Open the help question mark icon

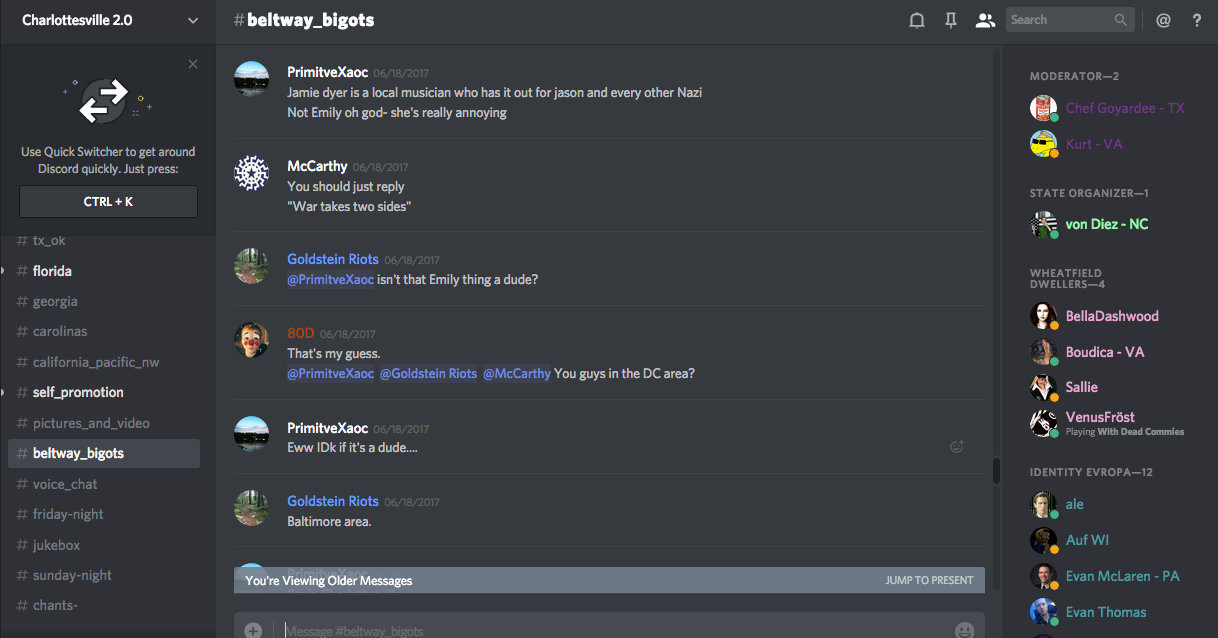[x=1197, y=20]
